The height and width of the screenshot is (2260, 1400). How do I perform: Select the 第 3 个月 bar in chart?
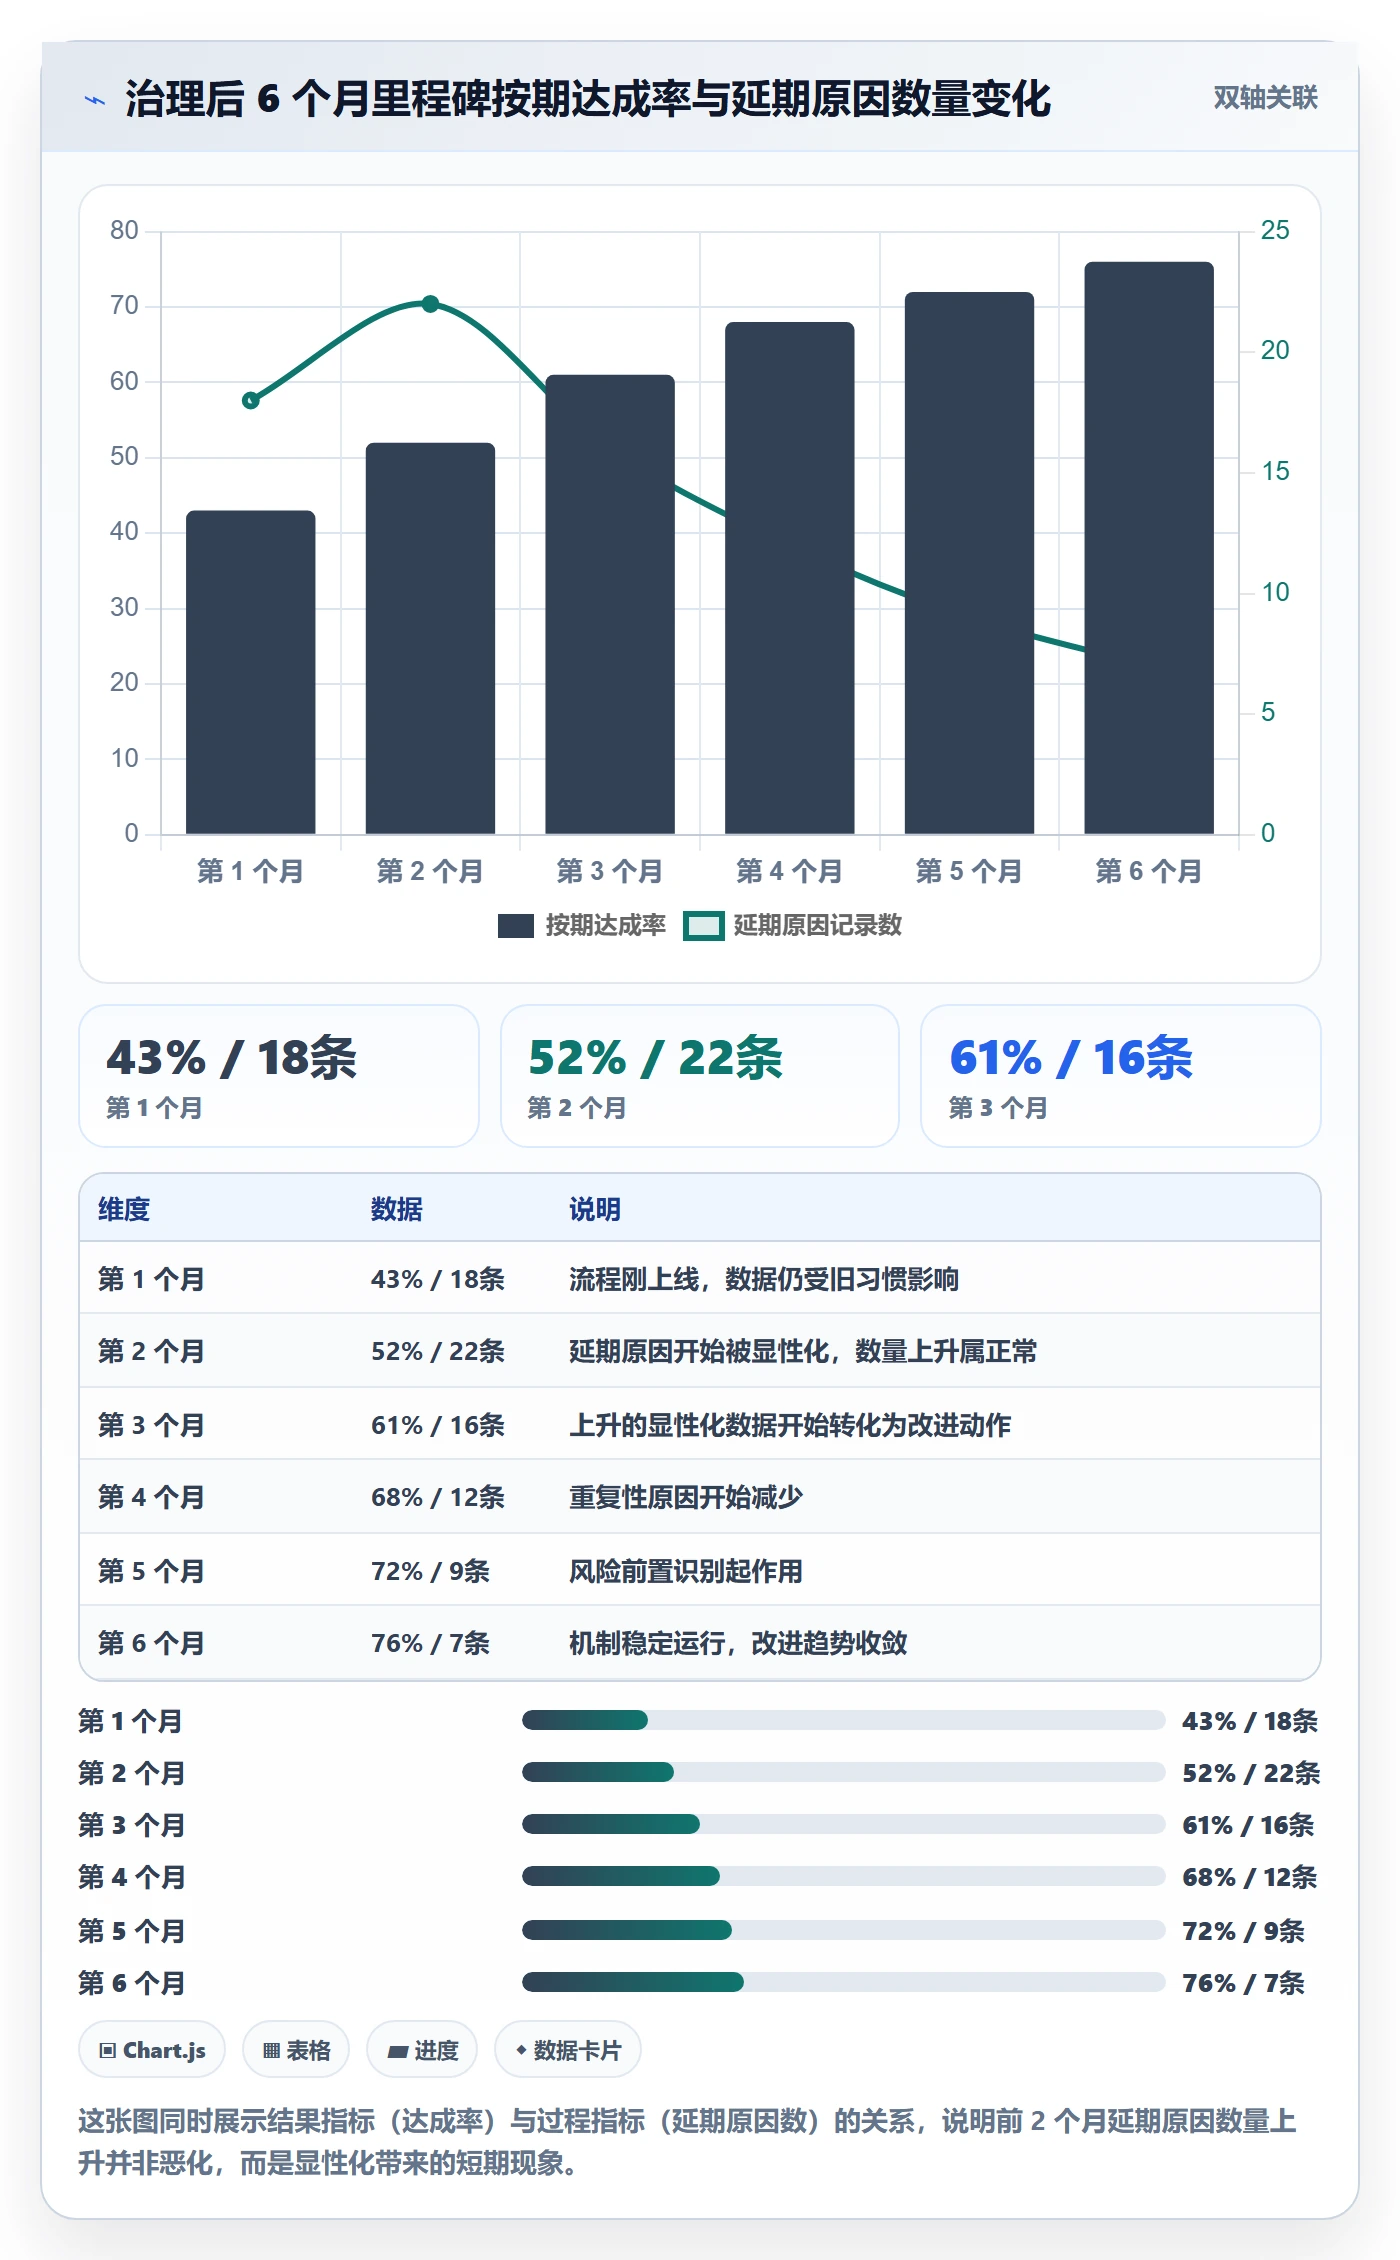pos(610,604)
